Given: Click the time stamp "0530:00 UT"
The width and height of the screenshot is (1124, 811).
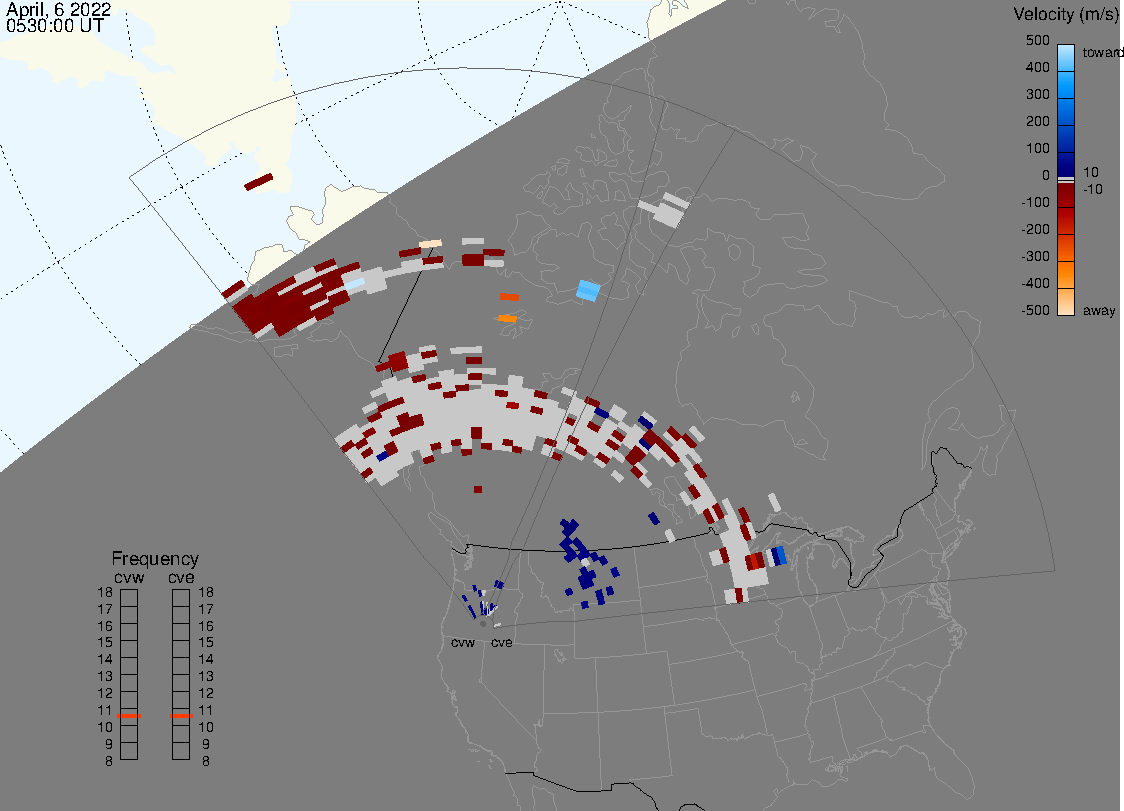Looking at the screenshot, I should pyautogui.click(x=55, y=26).
